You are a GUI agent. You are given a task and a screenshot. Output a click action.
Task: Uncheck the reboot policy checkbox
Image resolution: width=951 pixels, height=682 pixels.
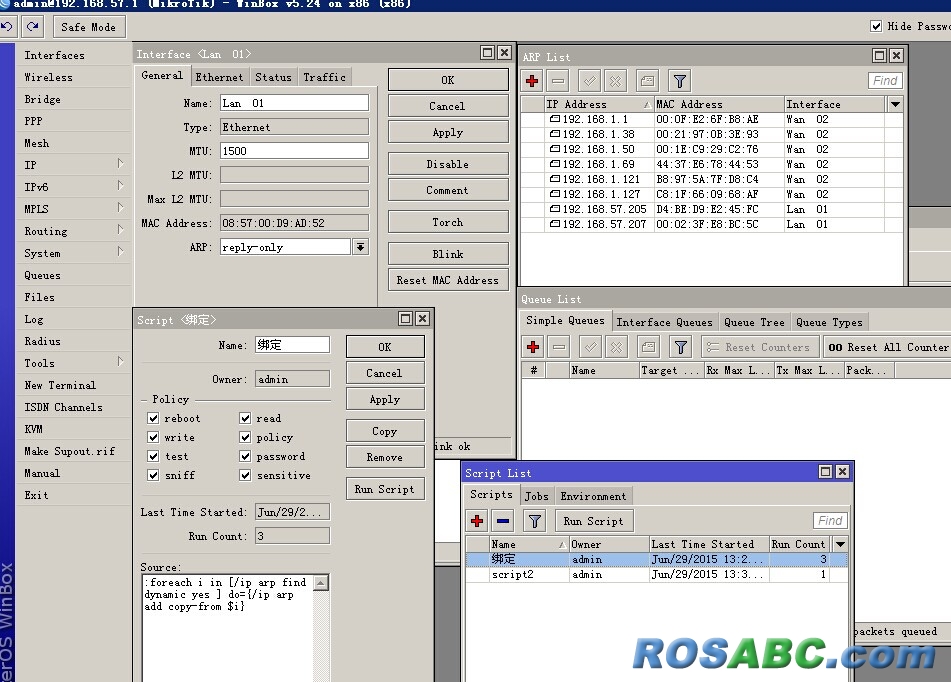[x=153, y=418]
